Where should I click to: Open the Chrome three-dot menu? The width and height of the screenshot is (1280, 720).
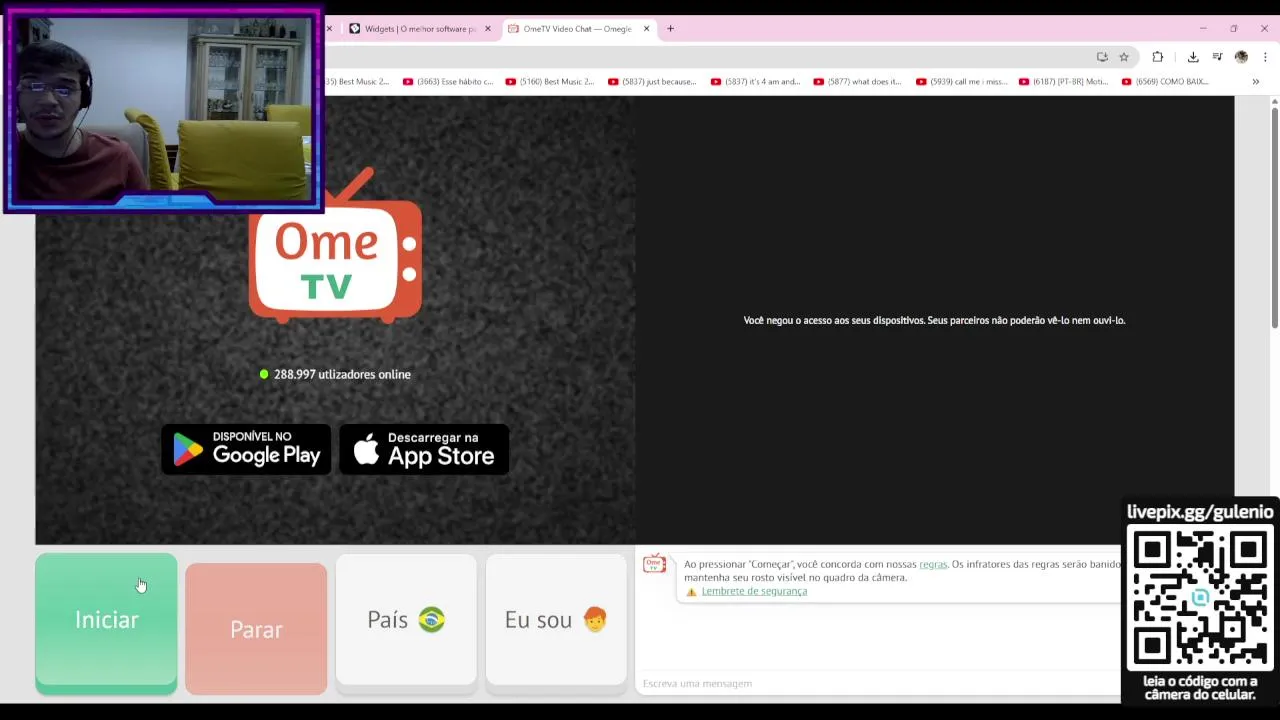(1265, 57)
